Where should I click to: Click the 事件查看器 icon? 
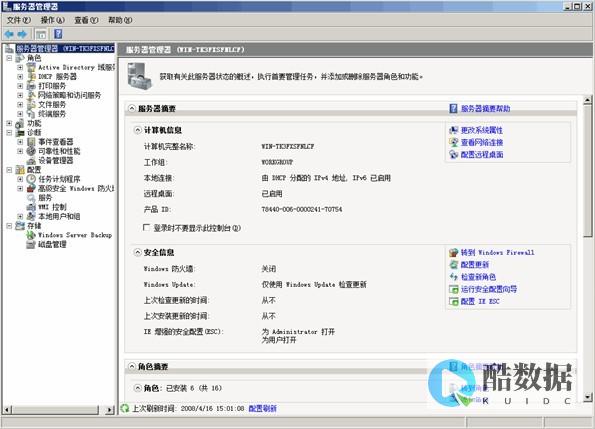[x=31, y=142]
